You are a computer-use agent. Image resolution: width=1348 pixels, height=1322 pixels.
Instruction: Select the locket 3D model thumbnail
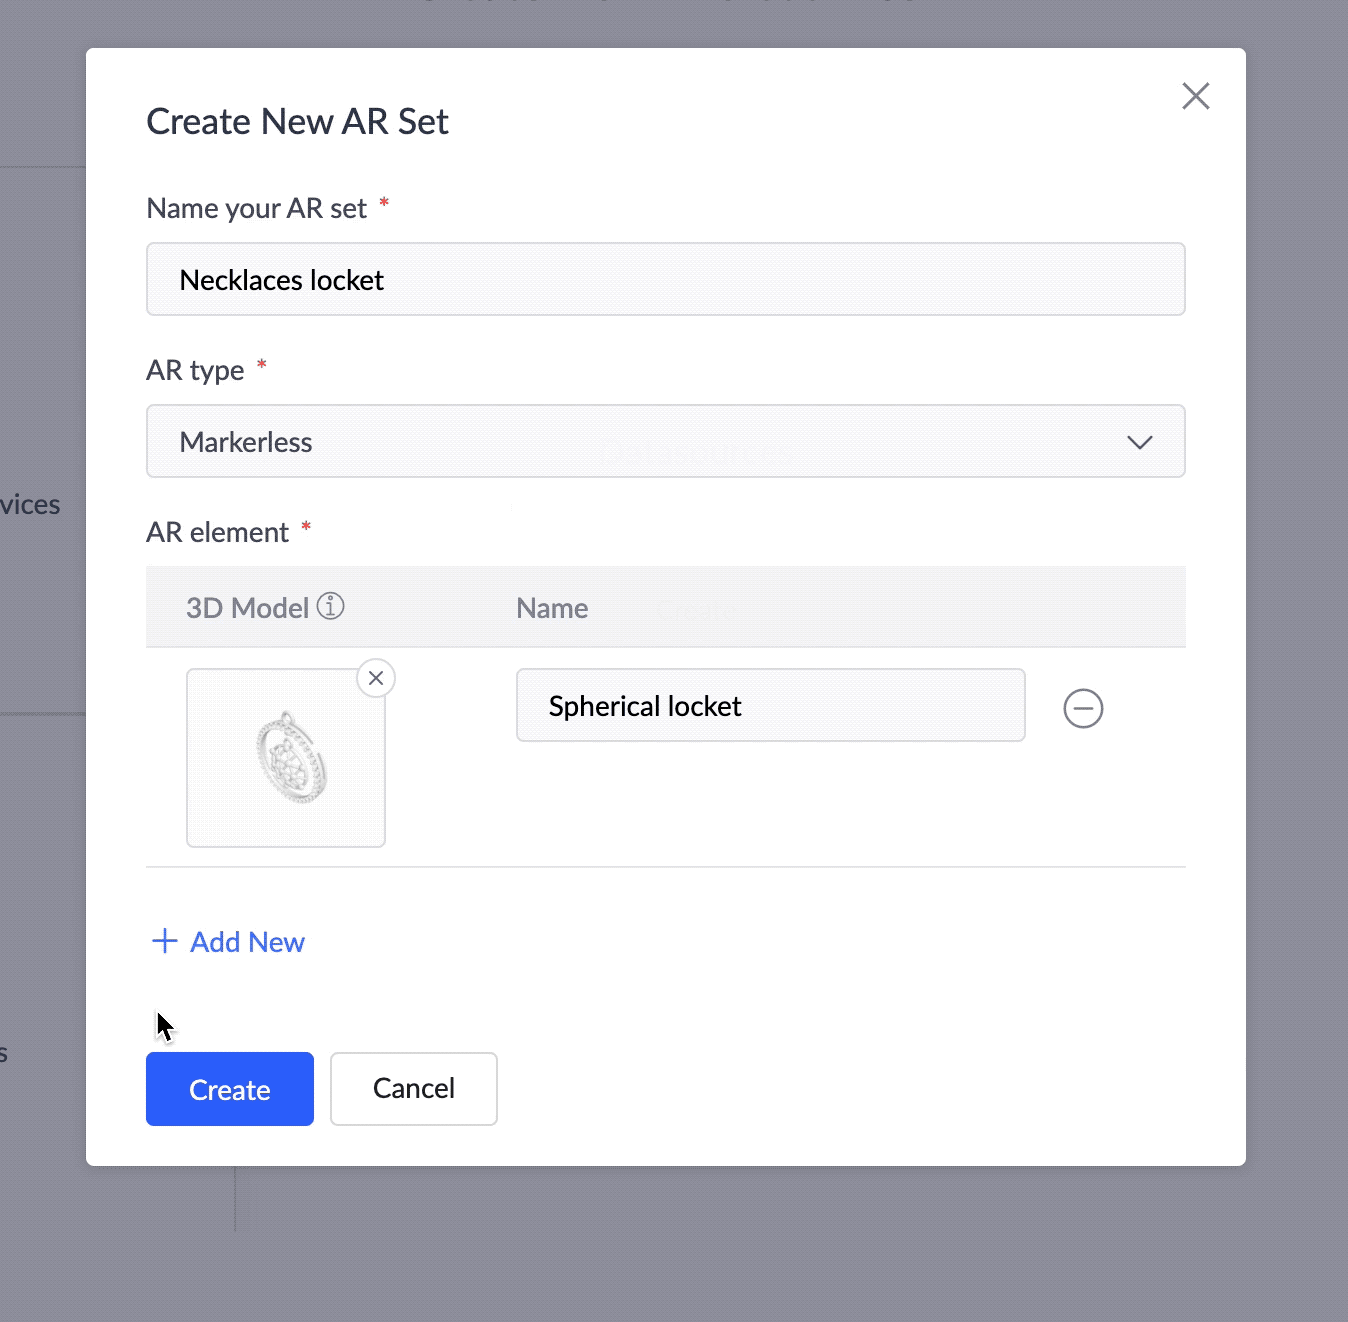tap(286, 758)
